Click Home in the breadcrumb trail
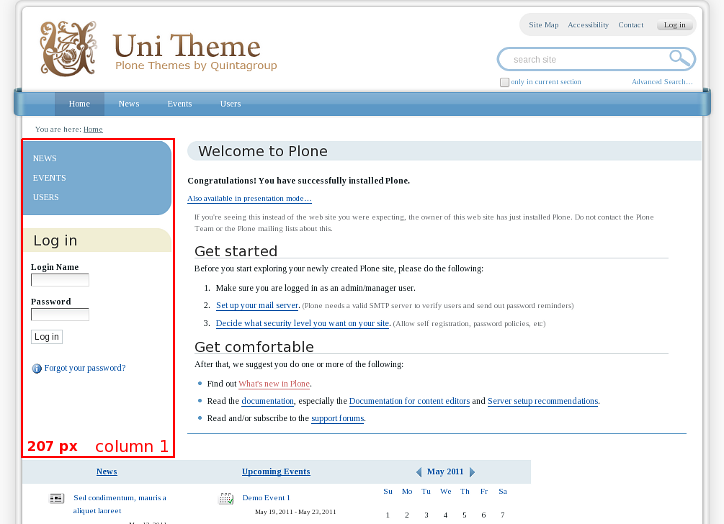 pyautogui.click(x=93, y=129)
